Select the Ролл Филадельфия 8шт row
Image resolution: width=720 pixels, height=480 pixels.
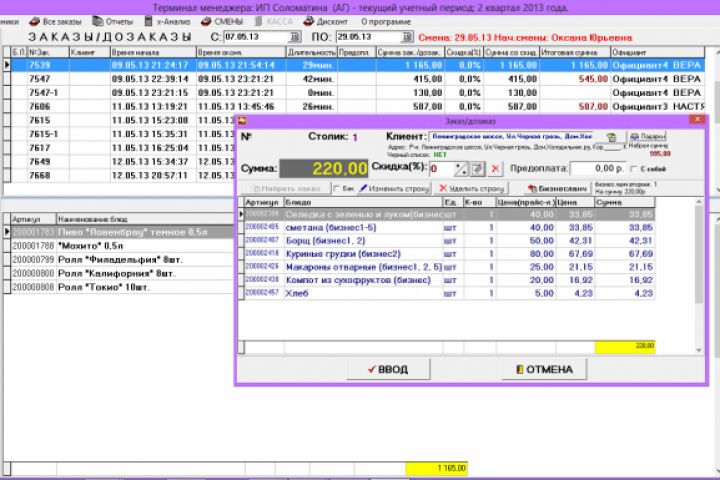tap(119, 260)
